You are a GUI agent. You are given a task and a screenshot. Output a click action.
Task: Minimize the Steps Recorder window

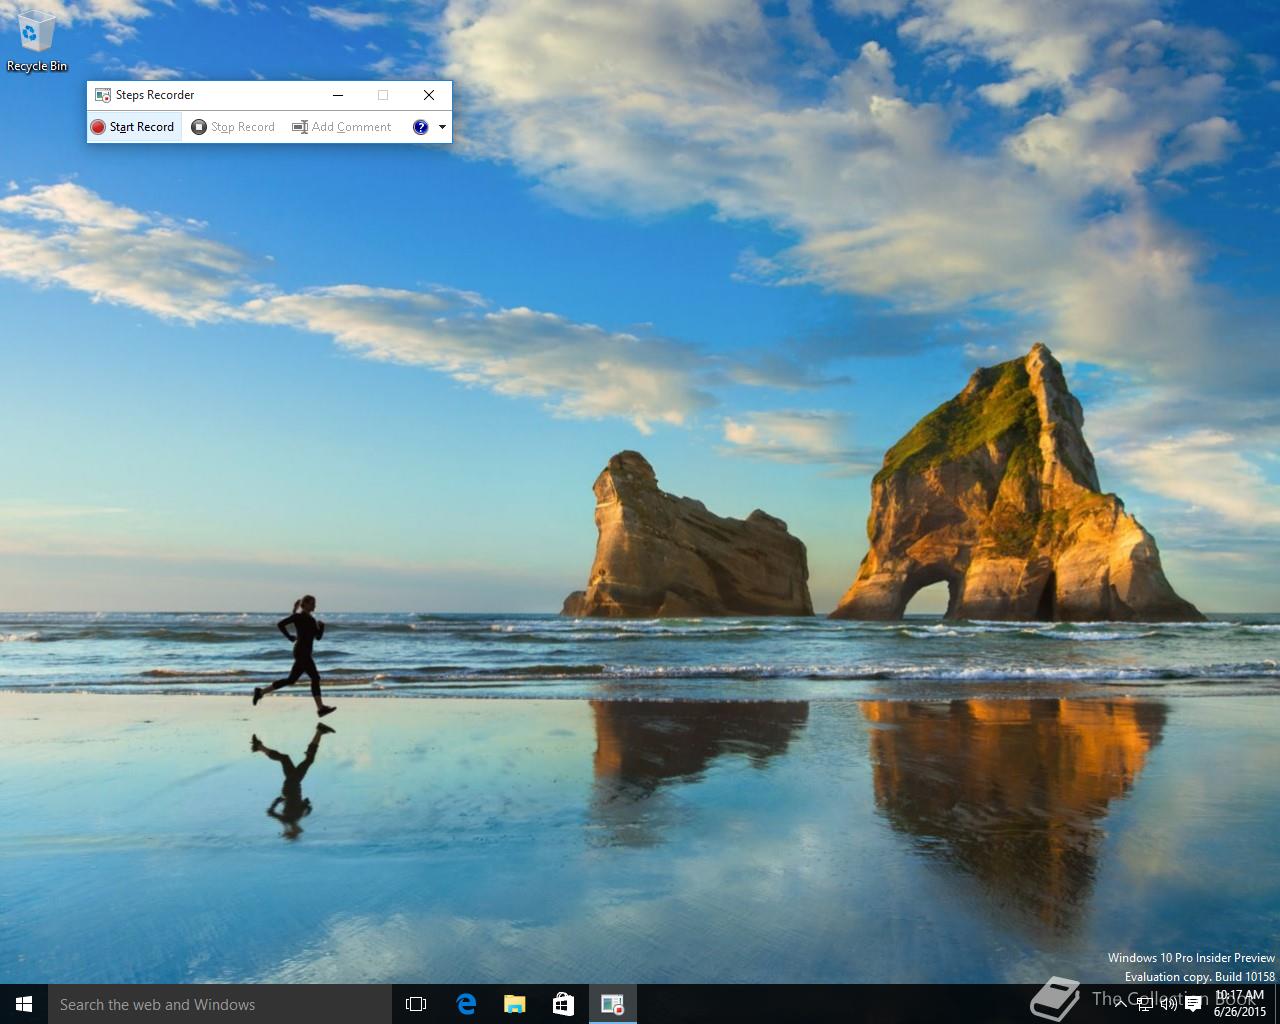[x=338, y=95]
